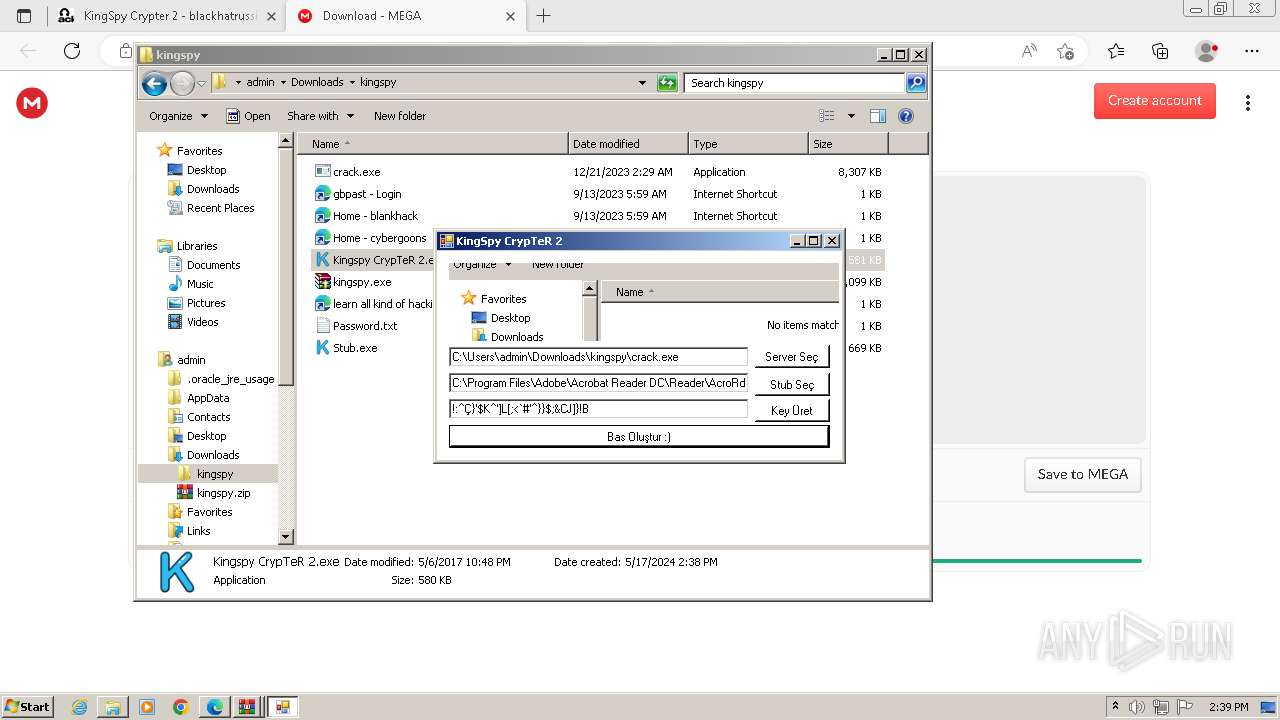Viewport: 1280px width, 720px height.
Task: Click the search kingspy field
Action: (795, 83)
